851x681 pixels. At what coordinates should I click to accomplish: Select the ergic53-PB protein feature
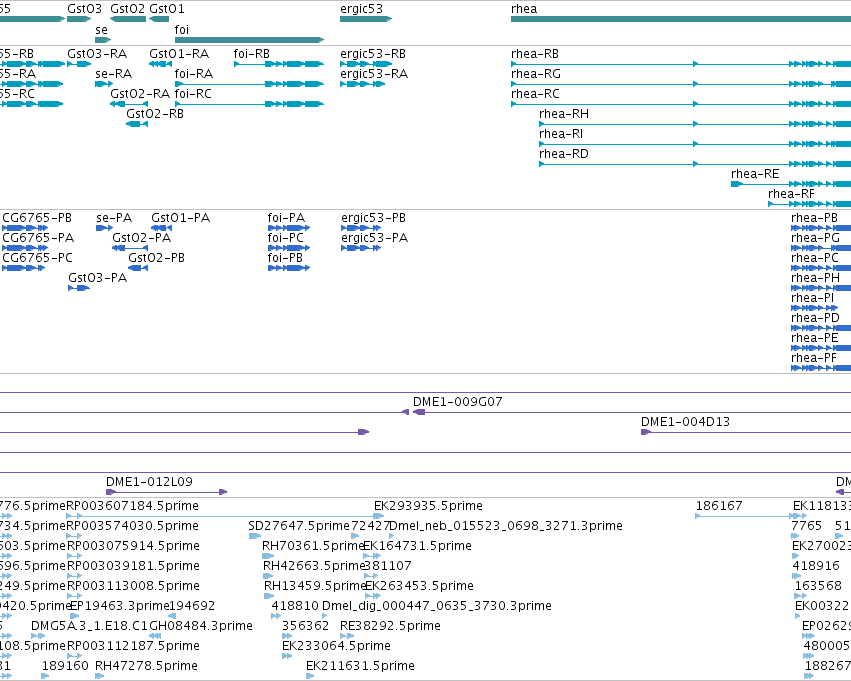[x=361, y=228]
